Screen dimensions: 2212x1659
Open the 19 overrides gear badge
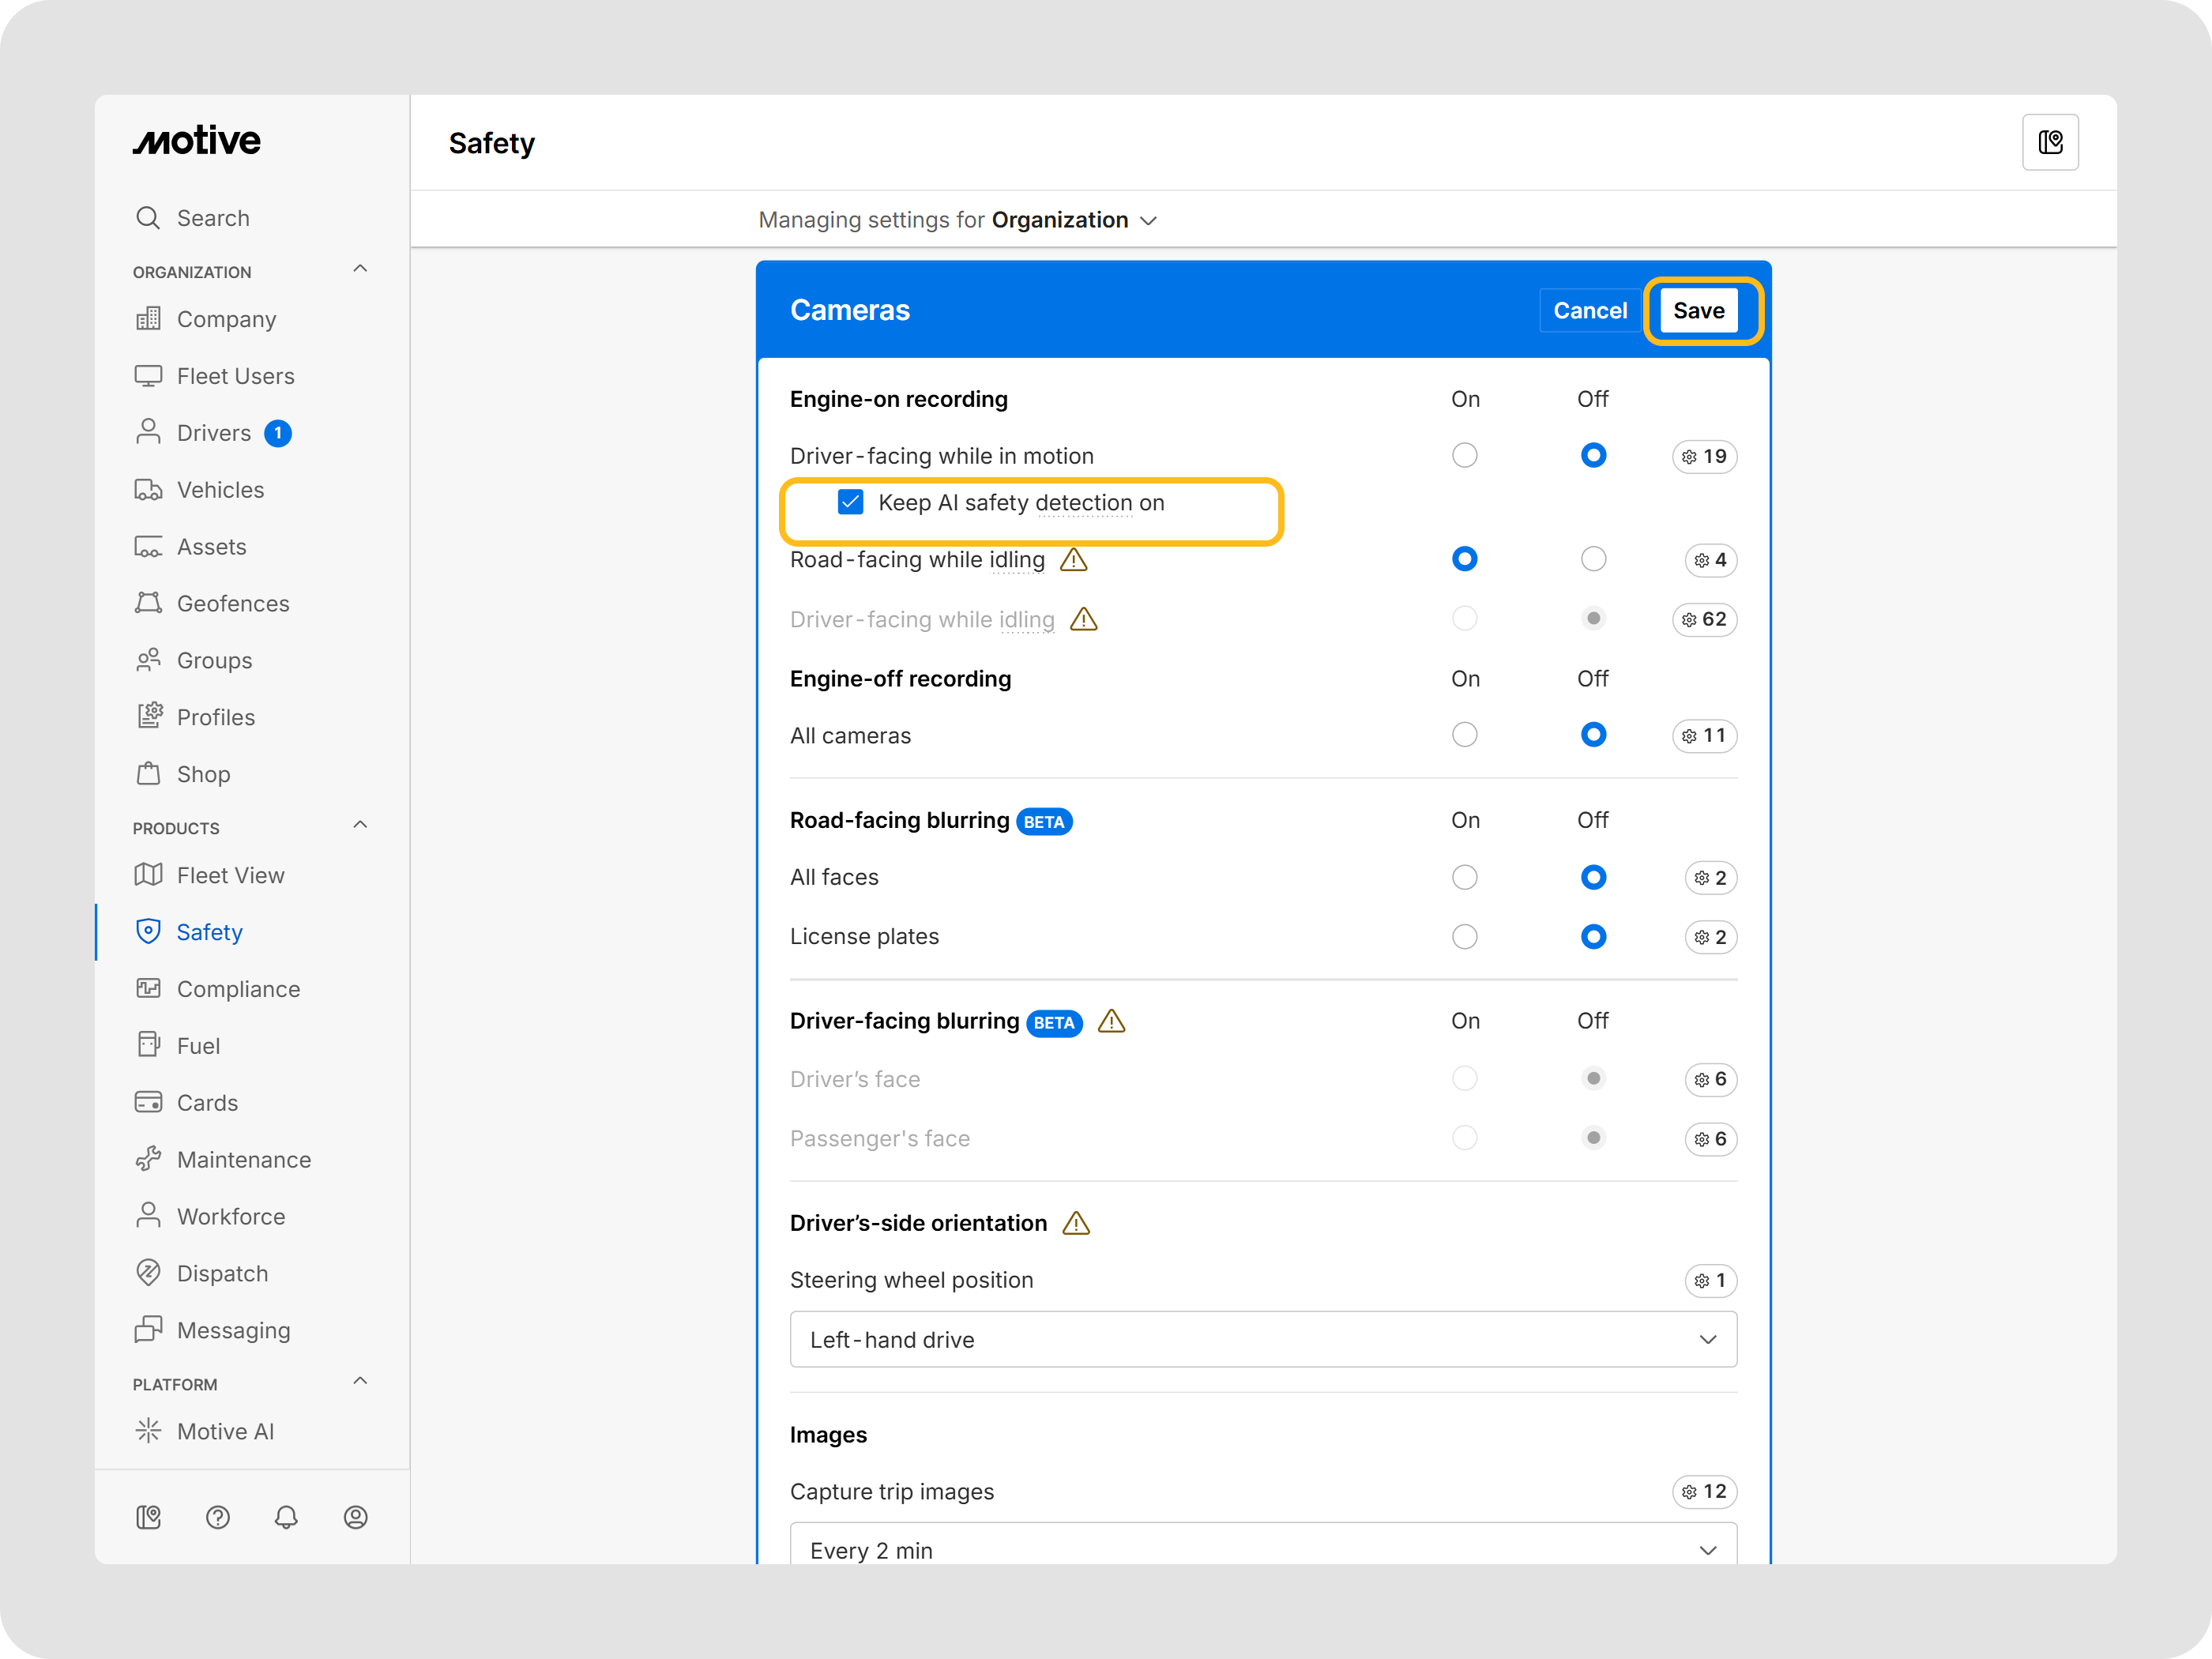1704,456
